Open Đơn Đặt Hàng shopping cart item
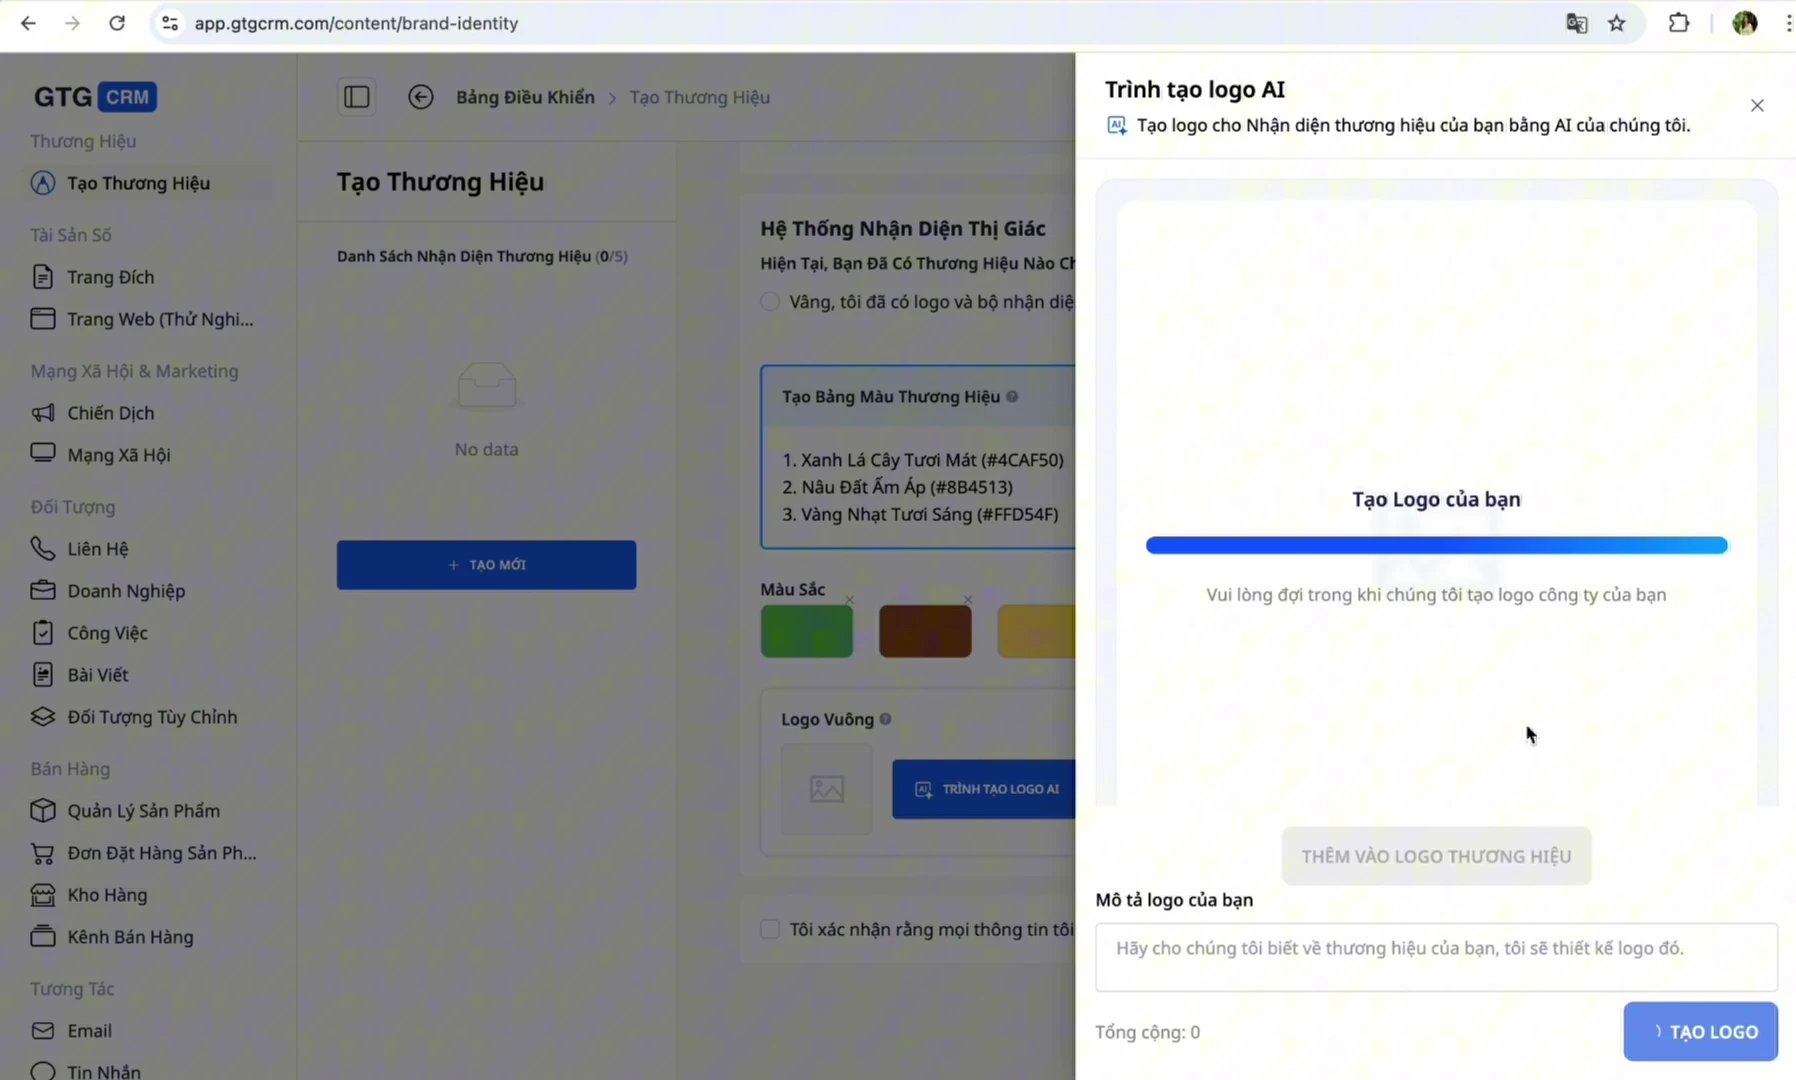Screen dimensions: 1796x1080 (160, 853)
